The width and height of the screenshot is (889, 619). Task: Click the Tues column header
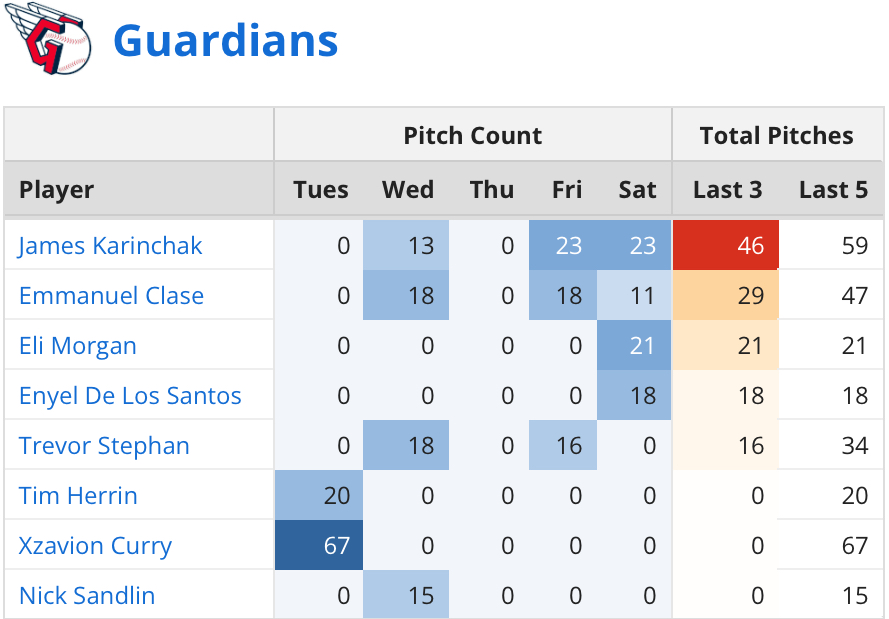pyautogui.click(x=321, y=190)
